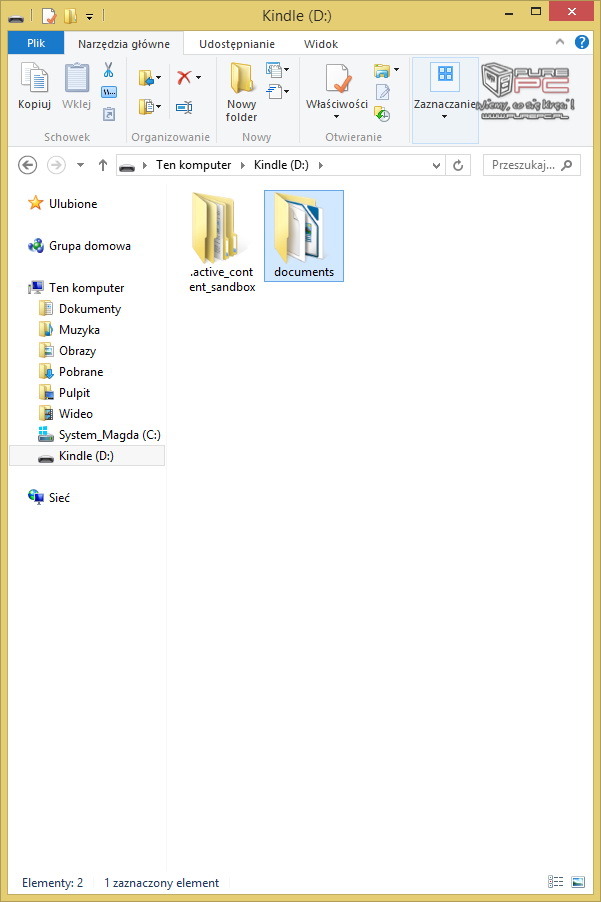Click the quick access New folder icon

70,16
